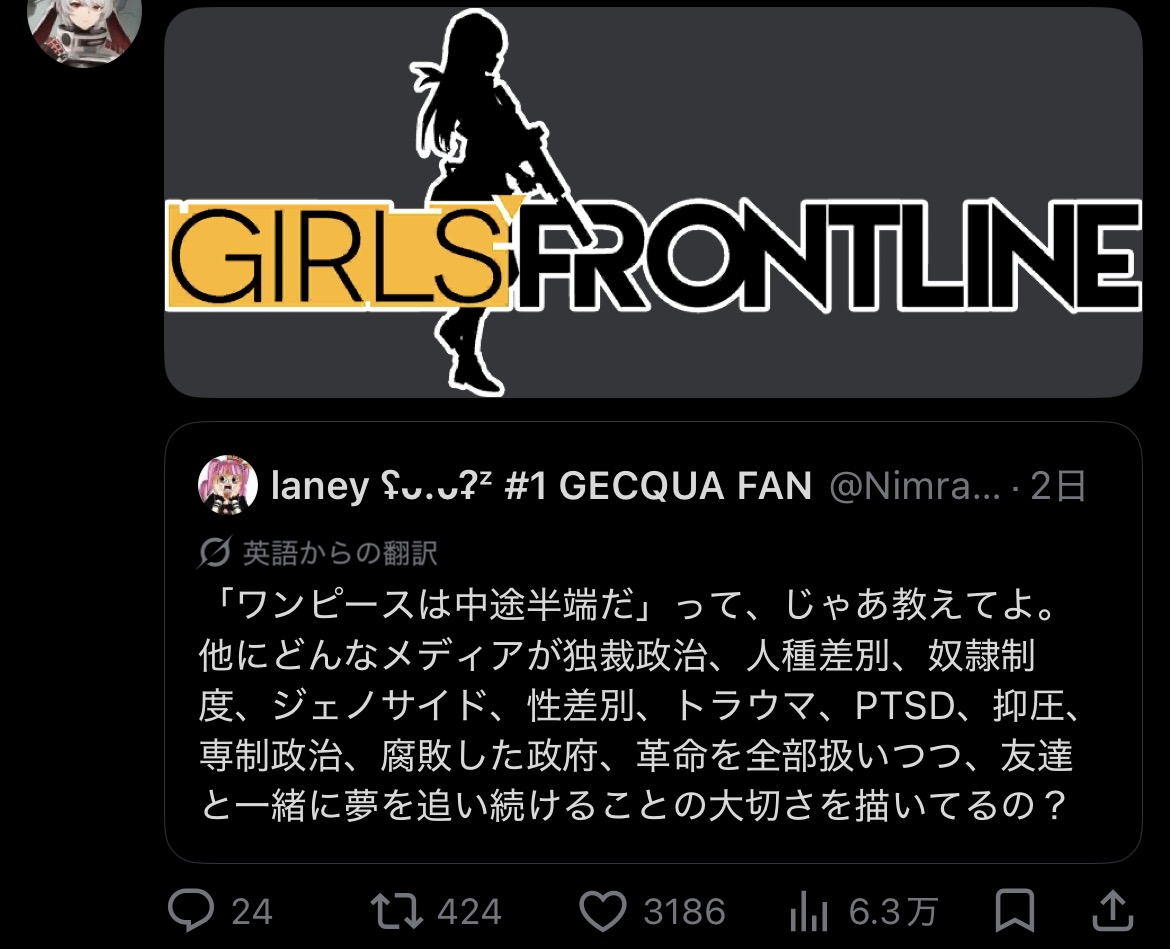
Task: Open the poster's profile avatar
Action: [x=84, y=28]
